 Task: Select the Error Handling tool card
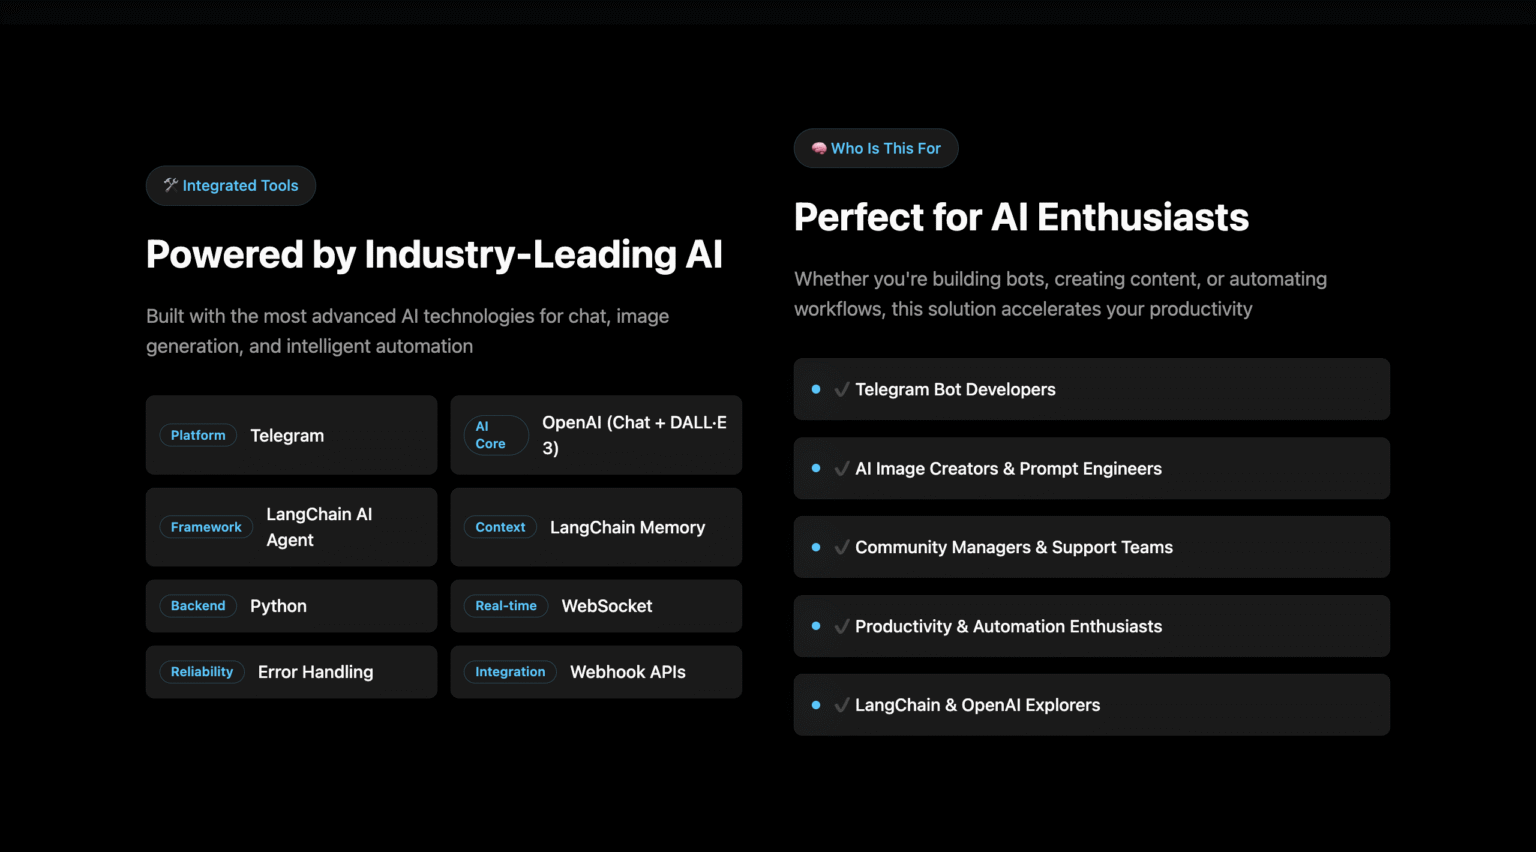click(x=291, y=672)
